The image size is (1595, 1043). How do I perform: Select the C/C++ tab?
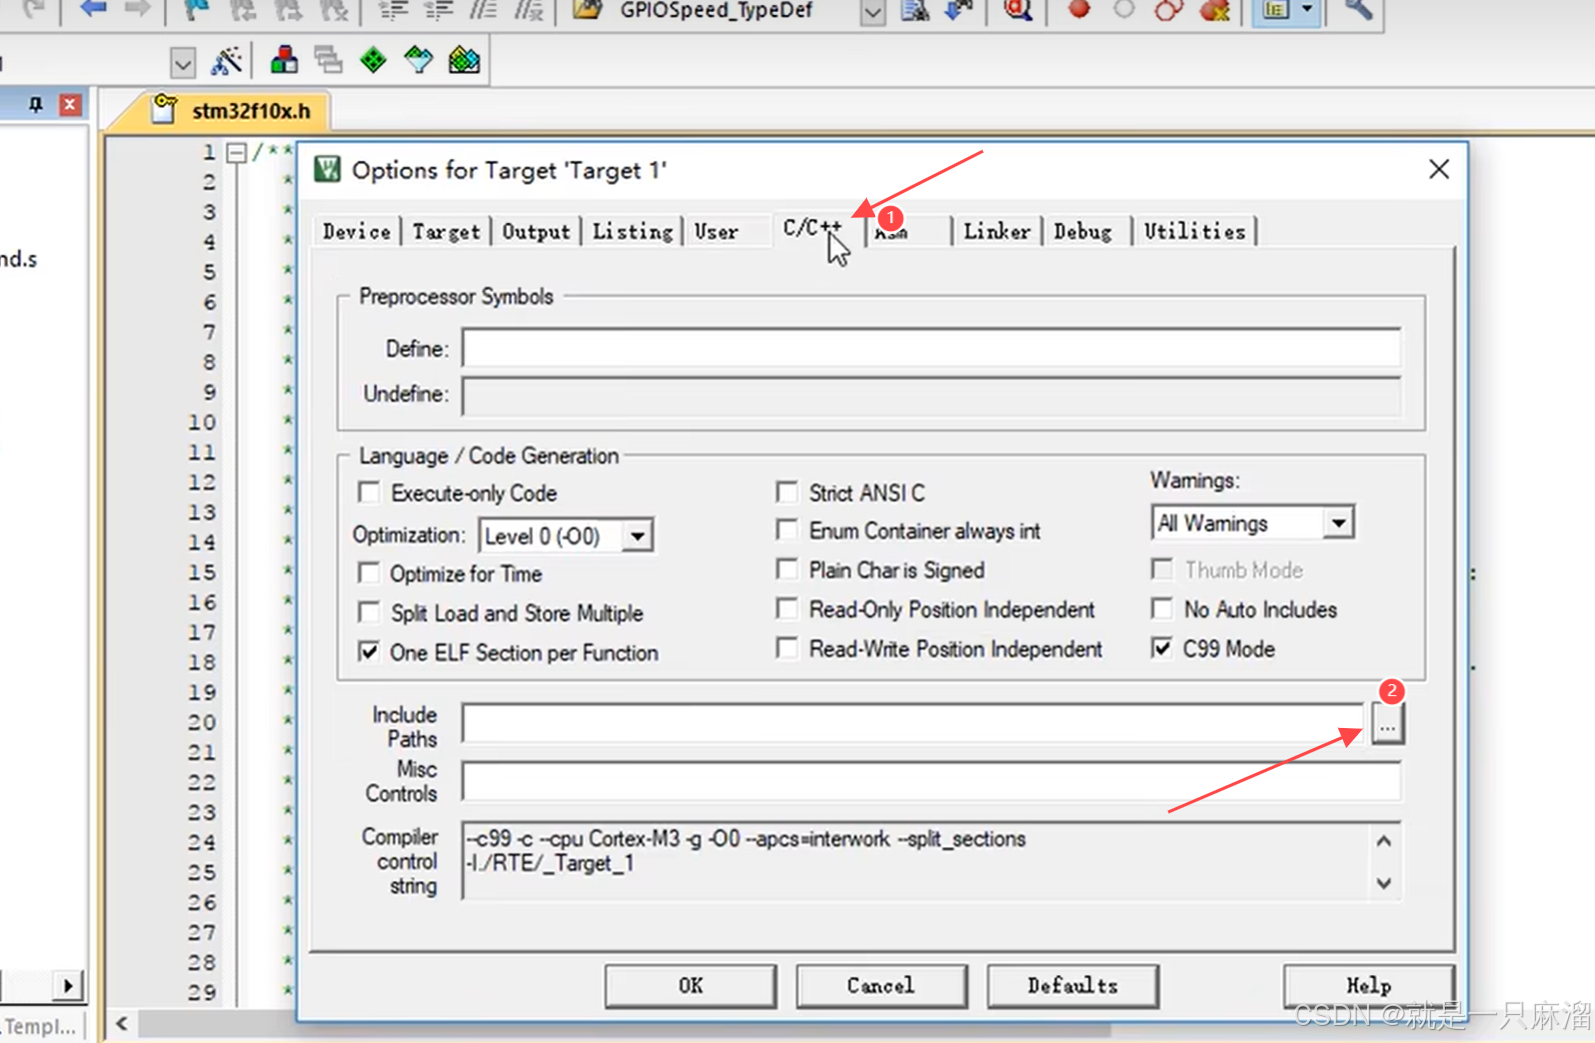pos(813,228)
